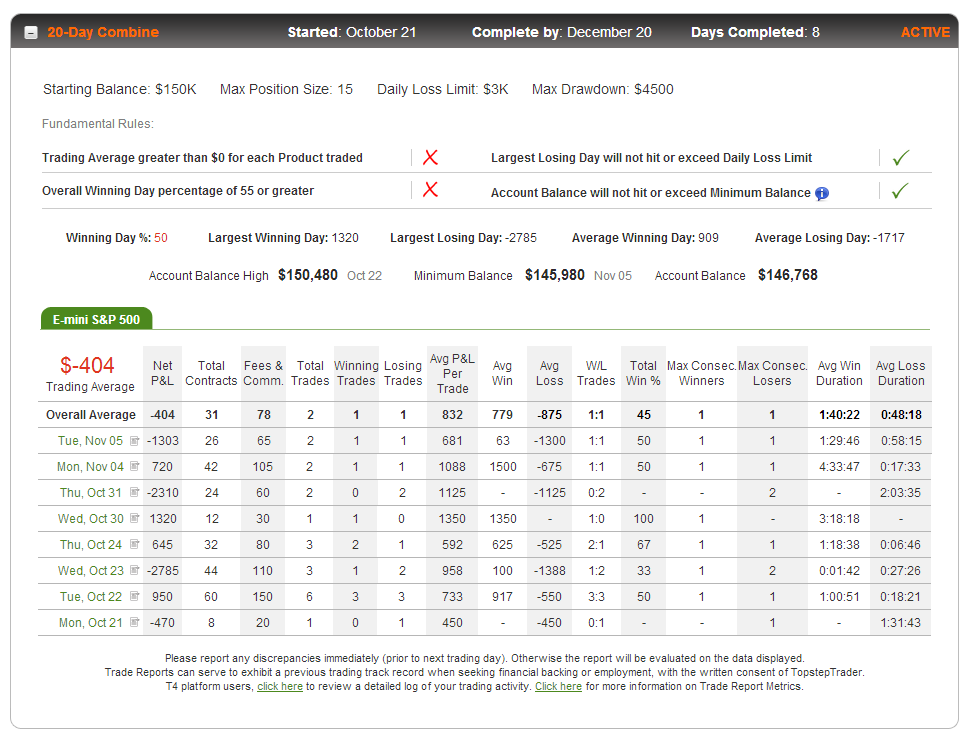Screen dimensions: 970x740
Task: Click Days Completed: 8 in header
Action: pos(755,32)
